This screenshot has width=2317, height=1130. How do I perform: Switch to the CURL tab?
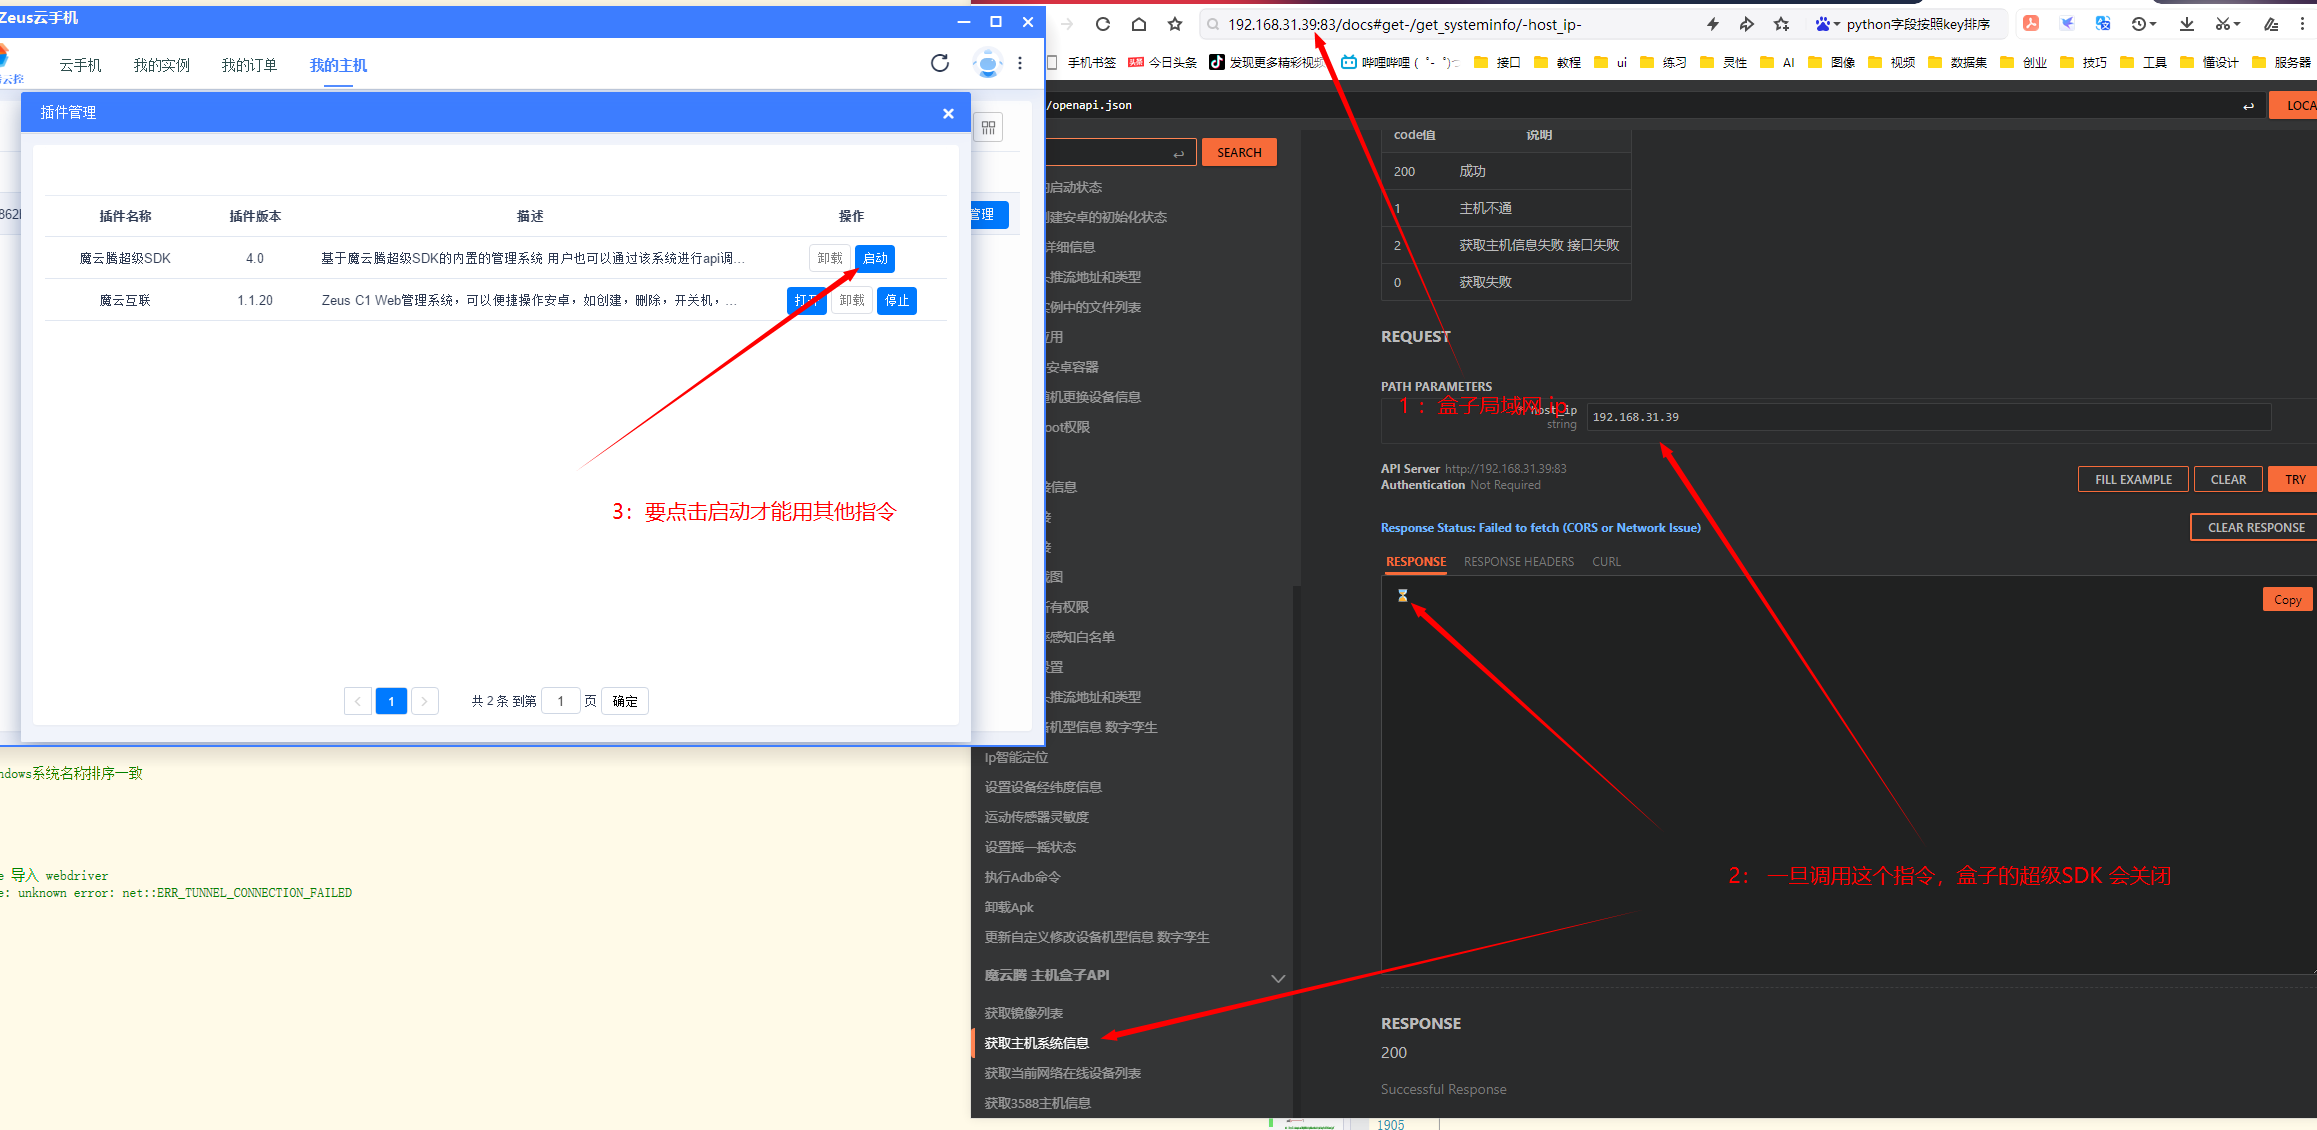pos(1606,562)
